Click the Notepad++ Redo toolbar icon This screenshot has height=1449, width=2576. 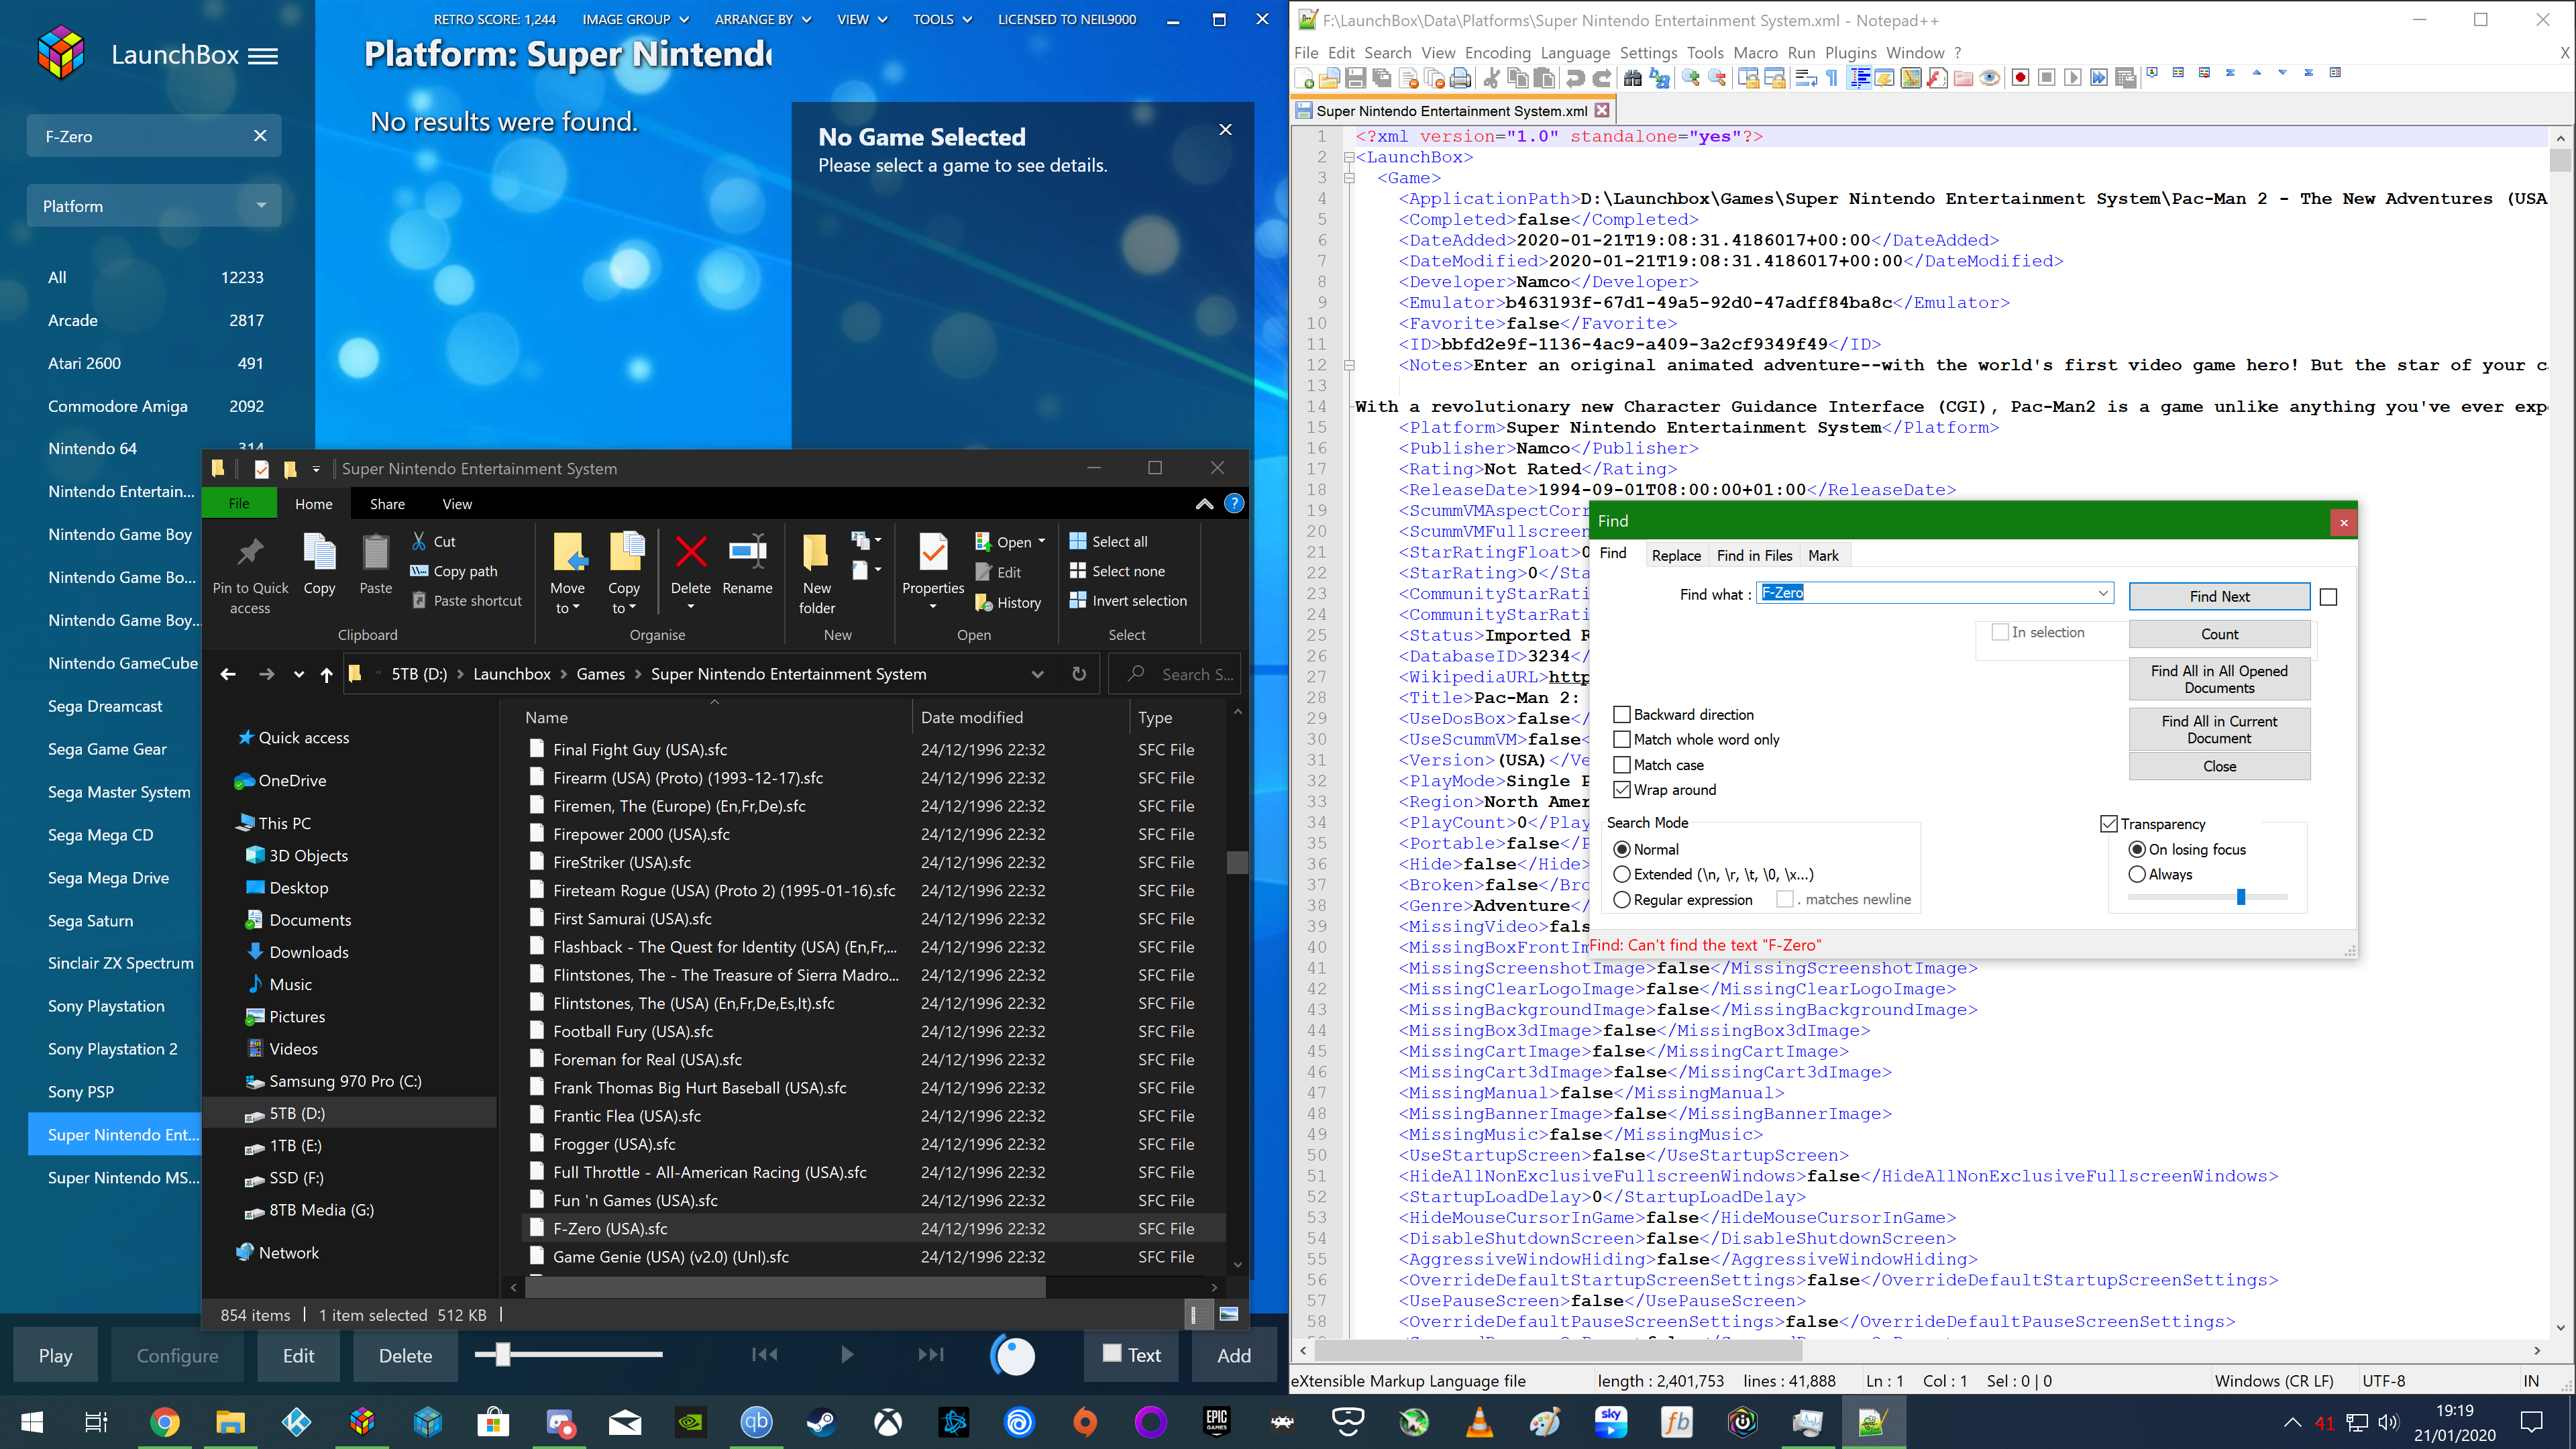[1602, 78]
